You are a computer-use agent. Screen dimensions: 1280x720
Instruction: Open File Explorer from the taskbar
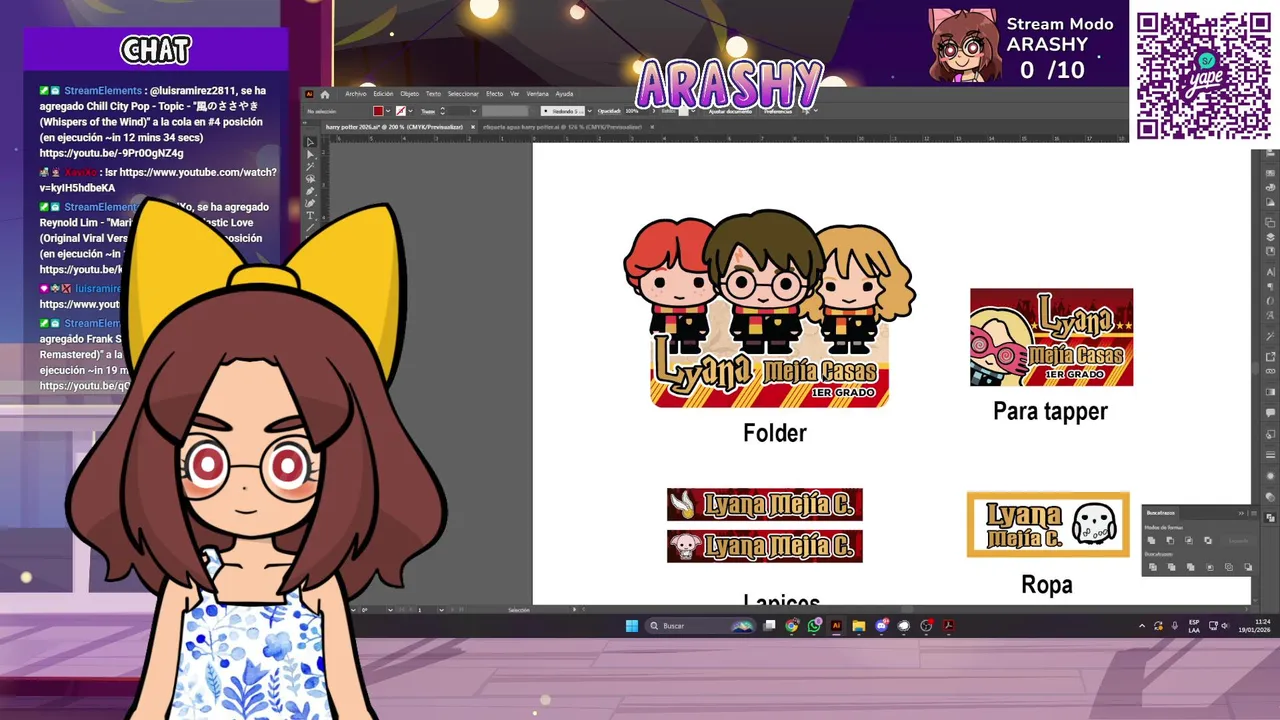click(858, 626)
